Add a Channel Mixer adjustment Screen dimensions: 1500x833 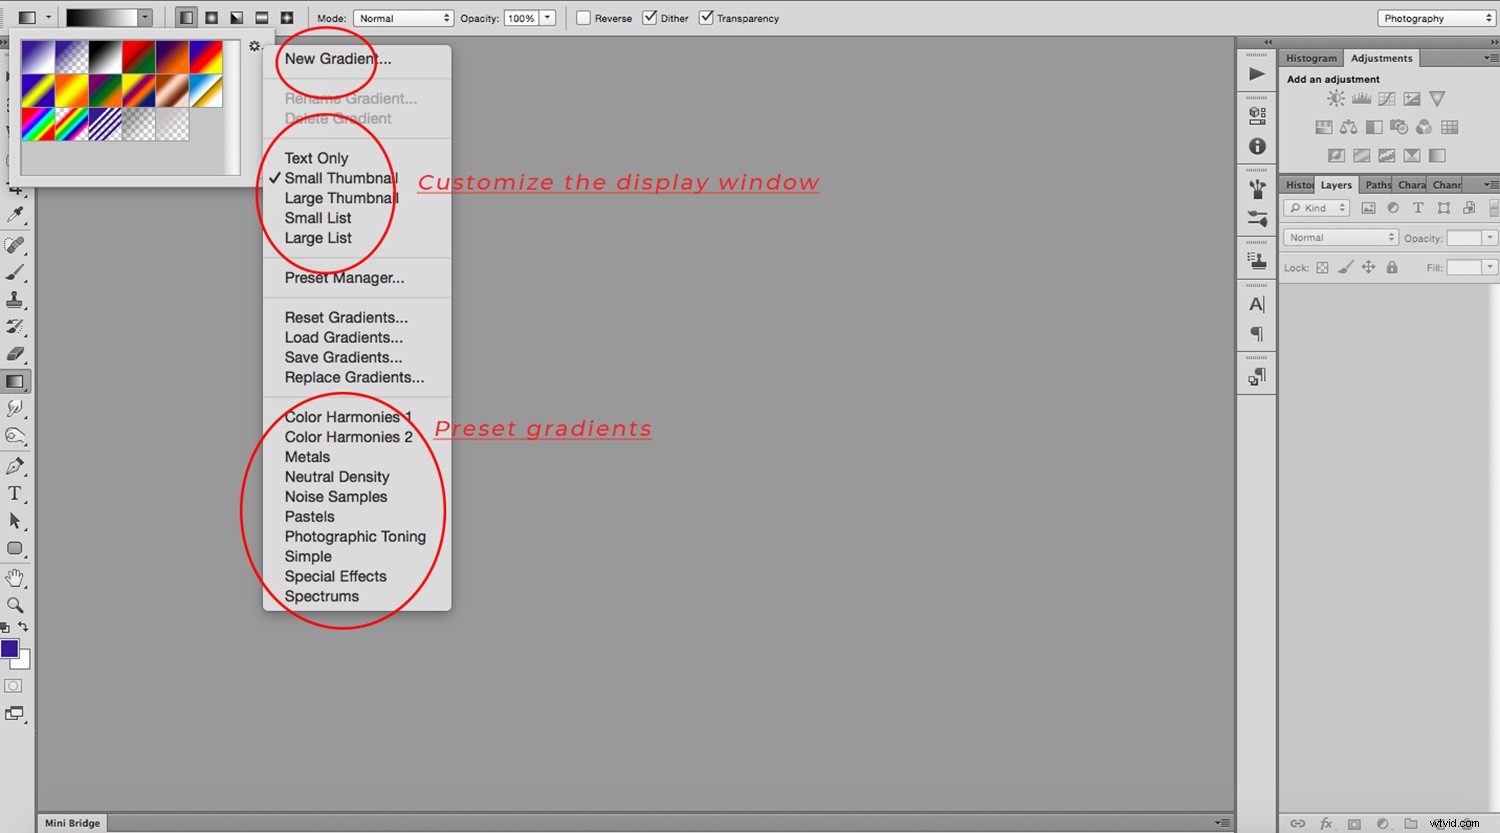pyautogui.click(x=1424, y=127)
